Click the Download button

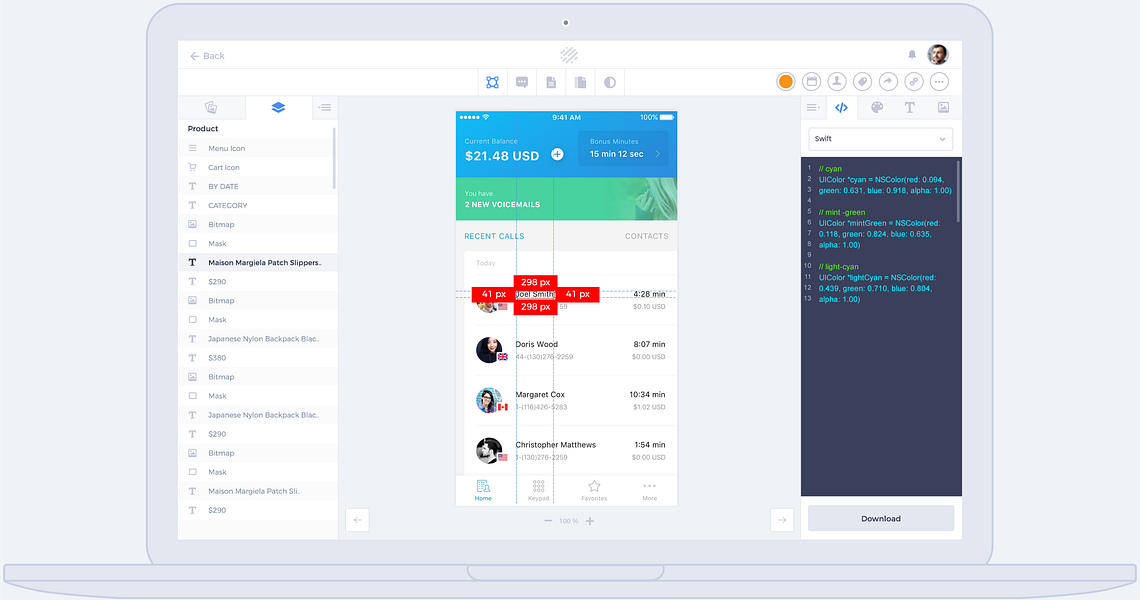pyautogui.click(x=880, y=519)
